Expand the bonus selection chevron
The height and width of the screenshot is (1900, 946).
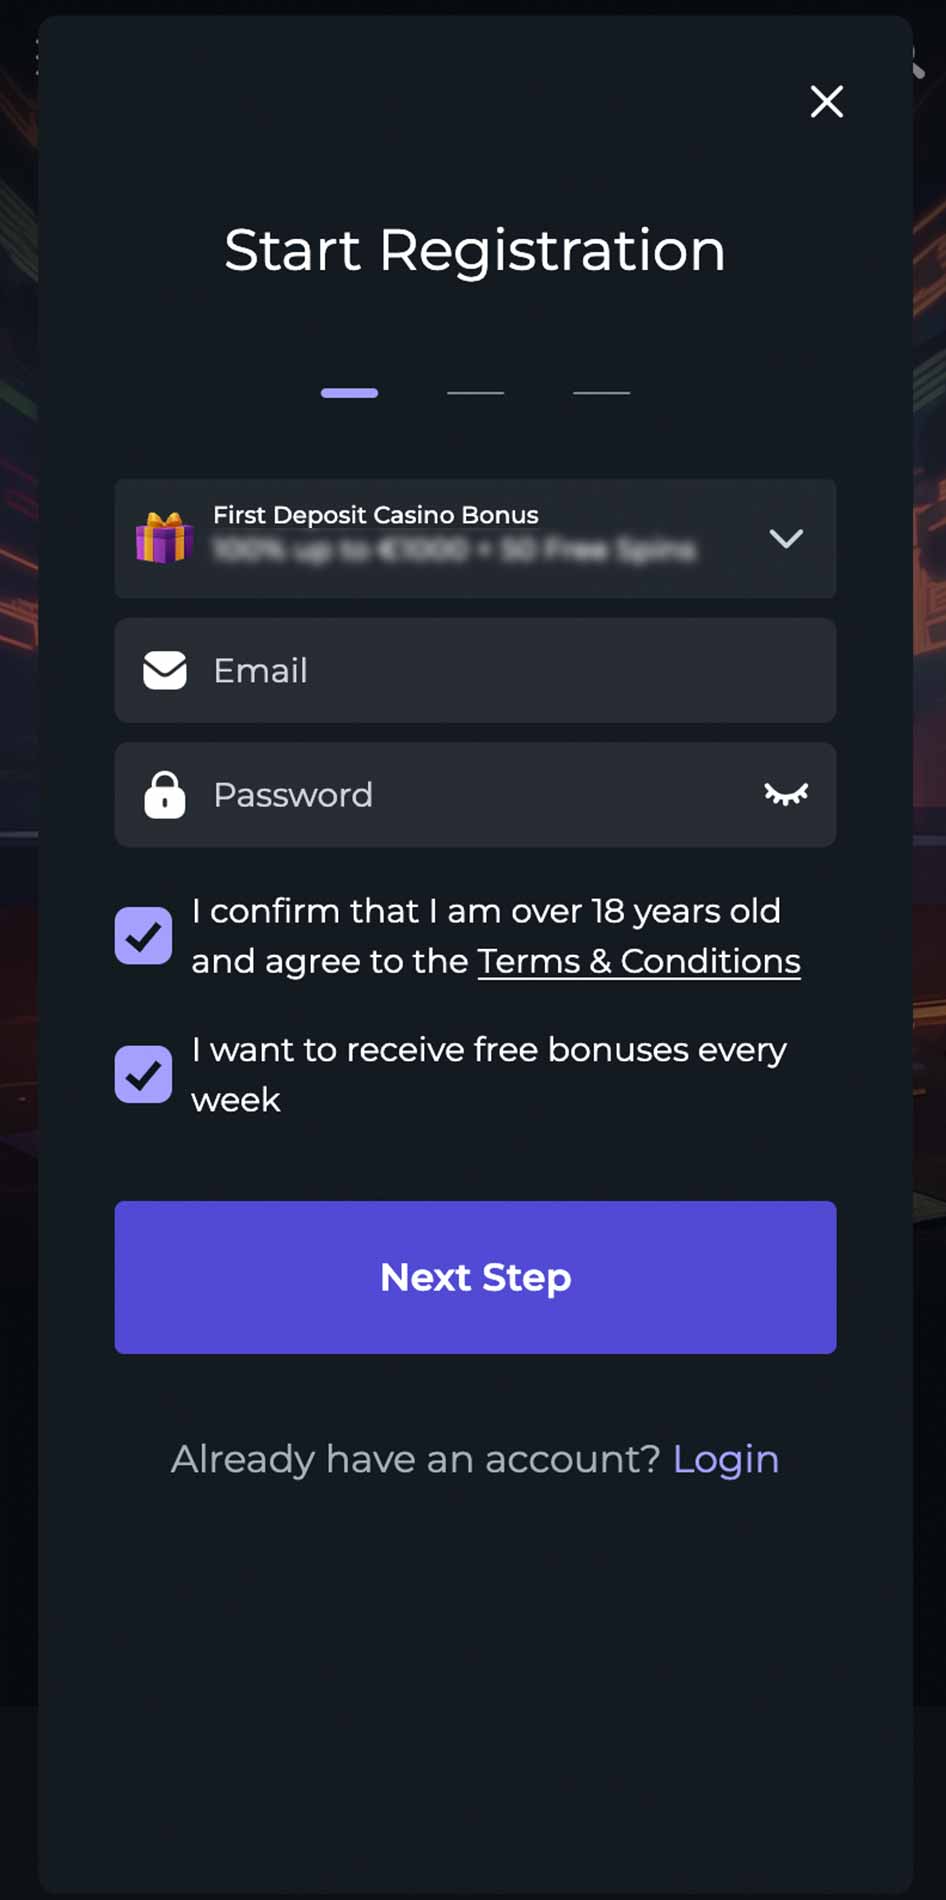pyautogui.click(x=786, y=539)
